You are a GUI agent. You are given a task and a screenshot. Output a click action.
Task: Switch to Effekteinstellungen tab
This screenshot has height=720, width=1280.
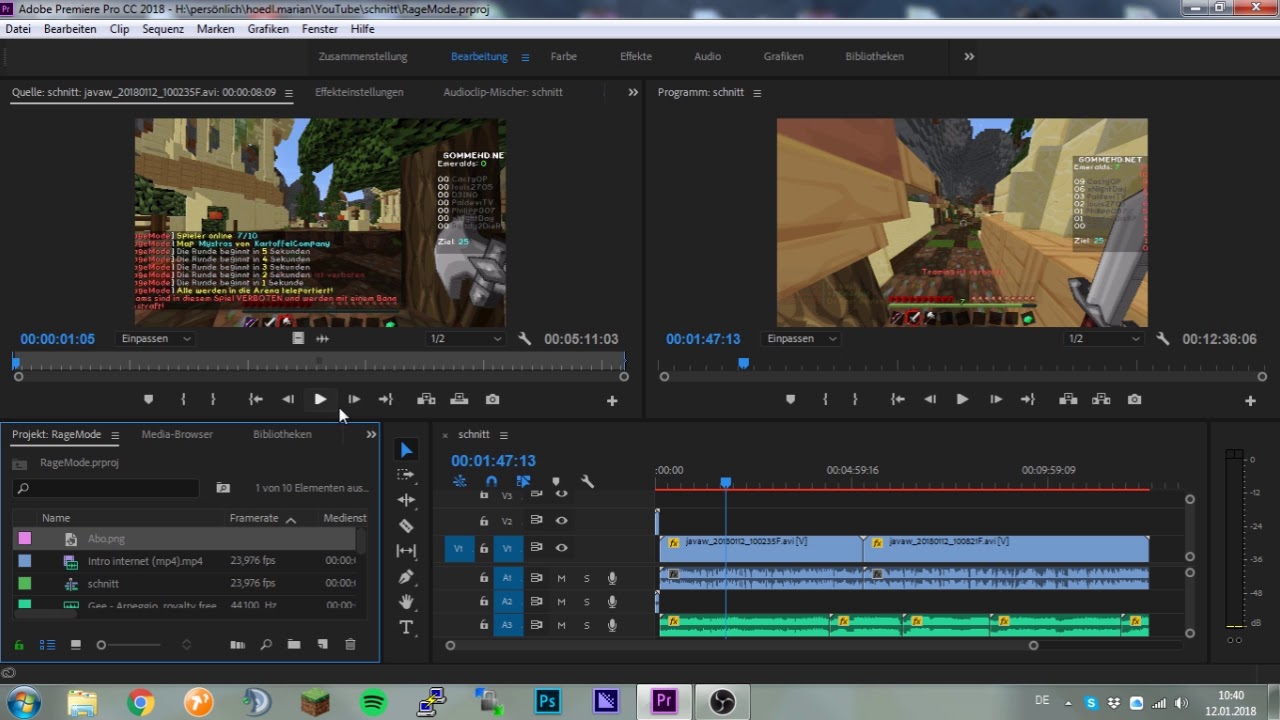pyautogui.click(x=359, y=92)
